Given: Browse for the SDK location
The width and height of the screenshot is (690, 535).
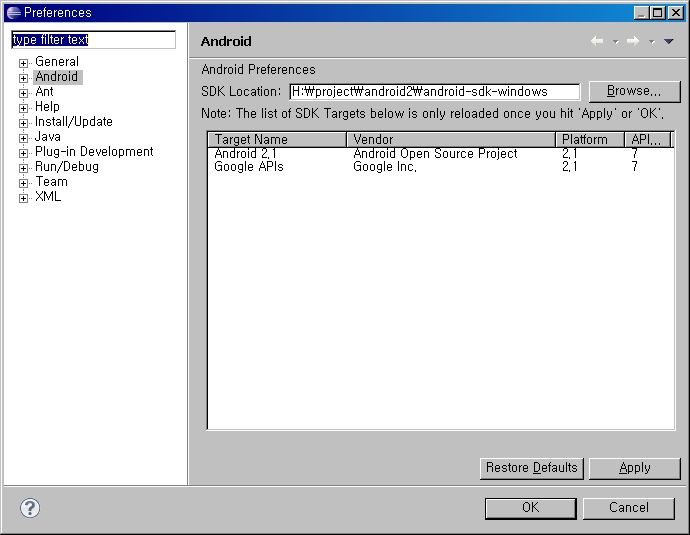Looking at the screenshot, I should click(x=634, y=91).
